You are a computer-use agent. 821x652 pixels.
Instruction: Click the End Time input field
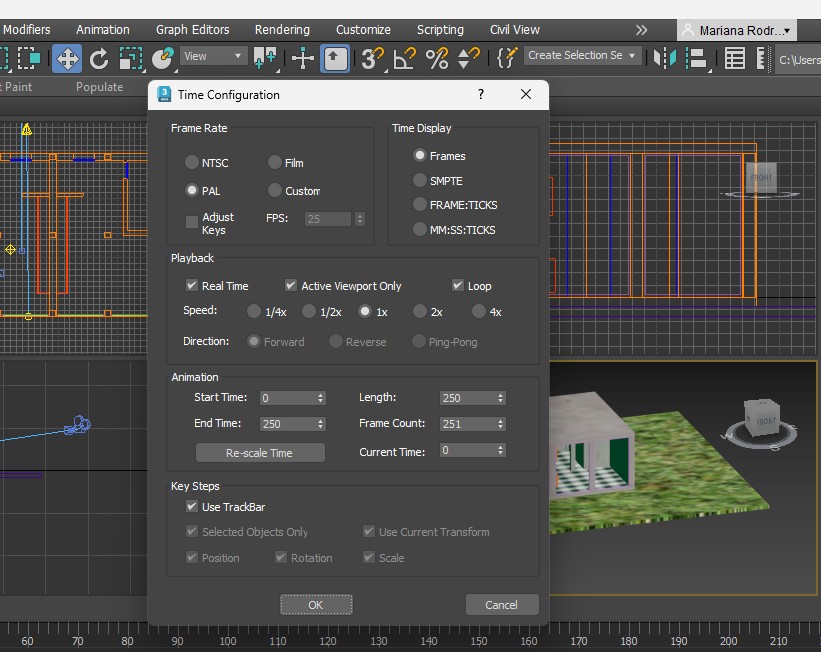[286, 424]
